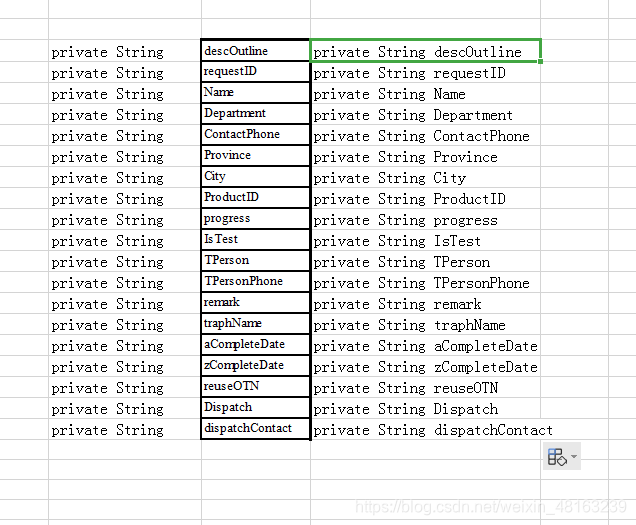Select the bordered cell 'traphName'

256,324
